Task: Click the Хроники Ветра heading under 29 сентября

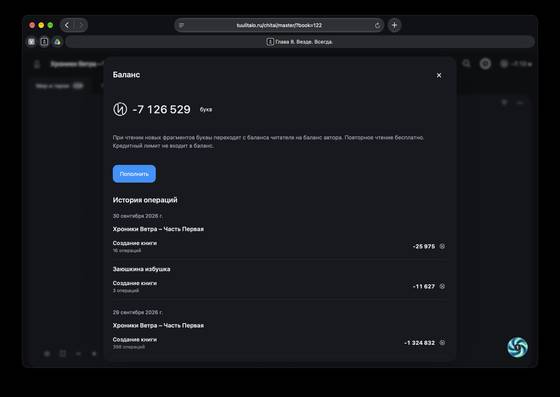Action: pyautogui.click(x=158, y=325)
